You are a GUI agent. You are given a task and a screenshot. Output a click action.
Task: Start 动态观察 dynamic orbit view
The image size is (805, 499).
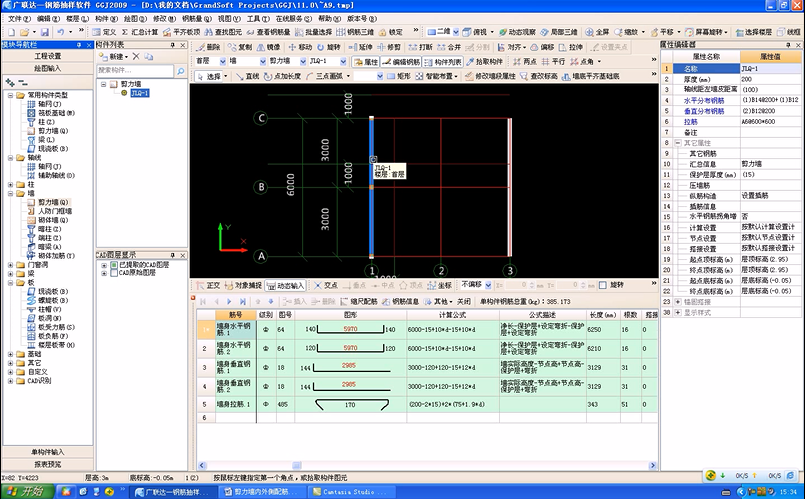click(518, 32)
